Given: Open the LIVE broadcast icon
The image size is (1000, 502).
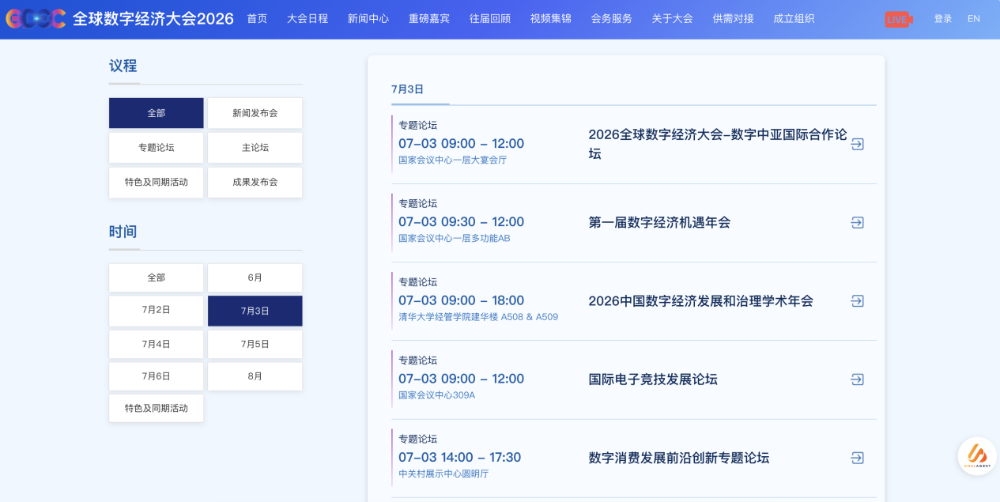Looking at the screenshot, I should click(x=899, y=19).
